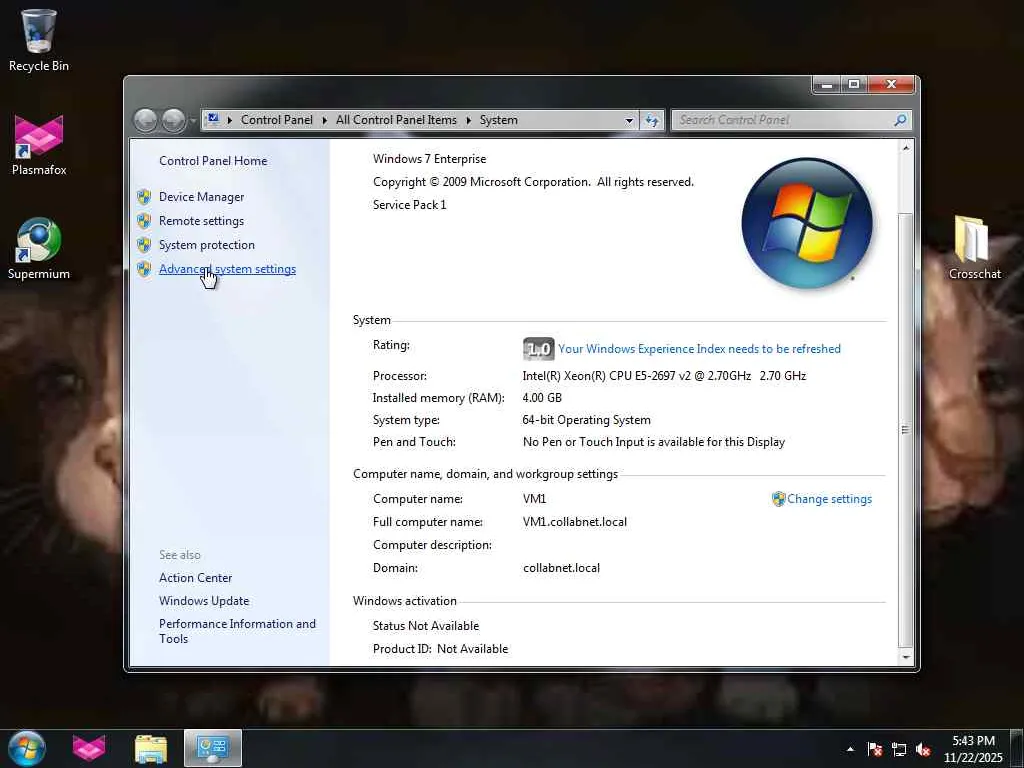
Task: Go to All Control Panel Items breadcrumb
Action: pos(396,120)
